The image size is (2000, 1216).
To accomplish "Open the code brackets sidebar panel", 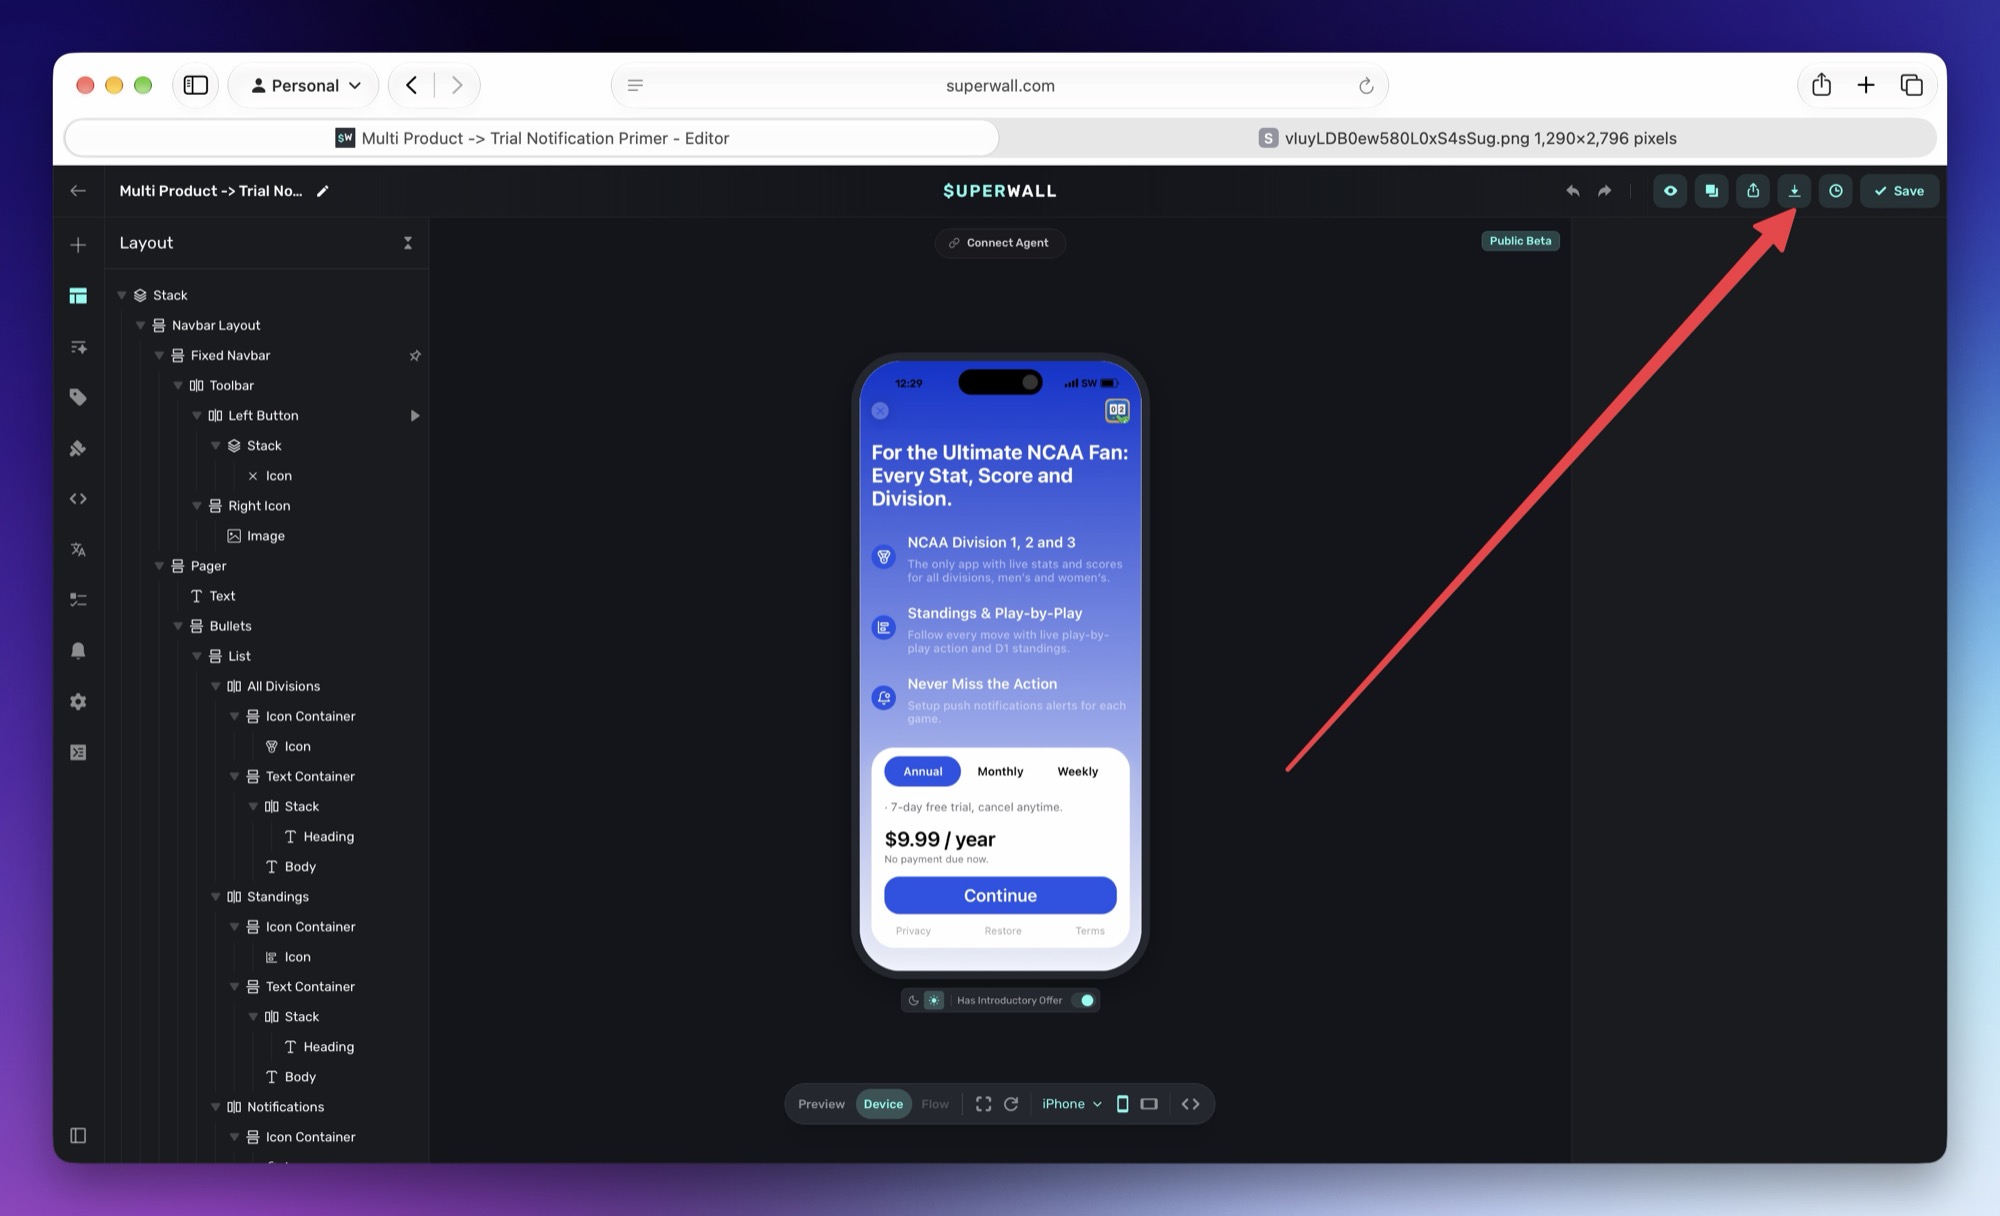I will tap(78, 498).
